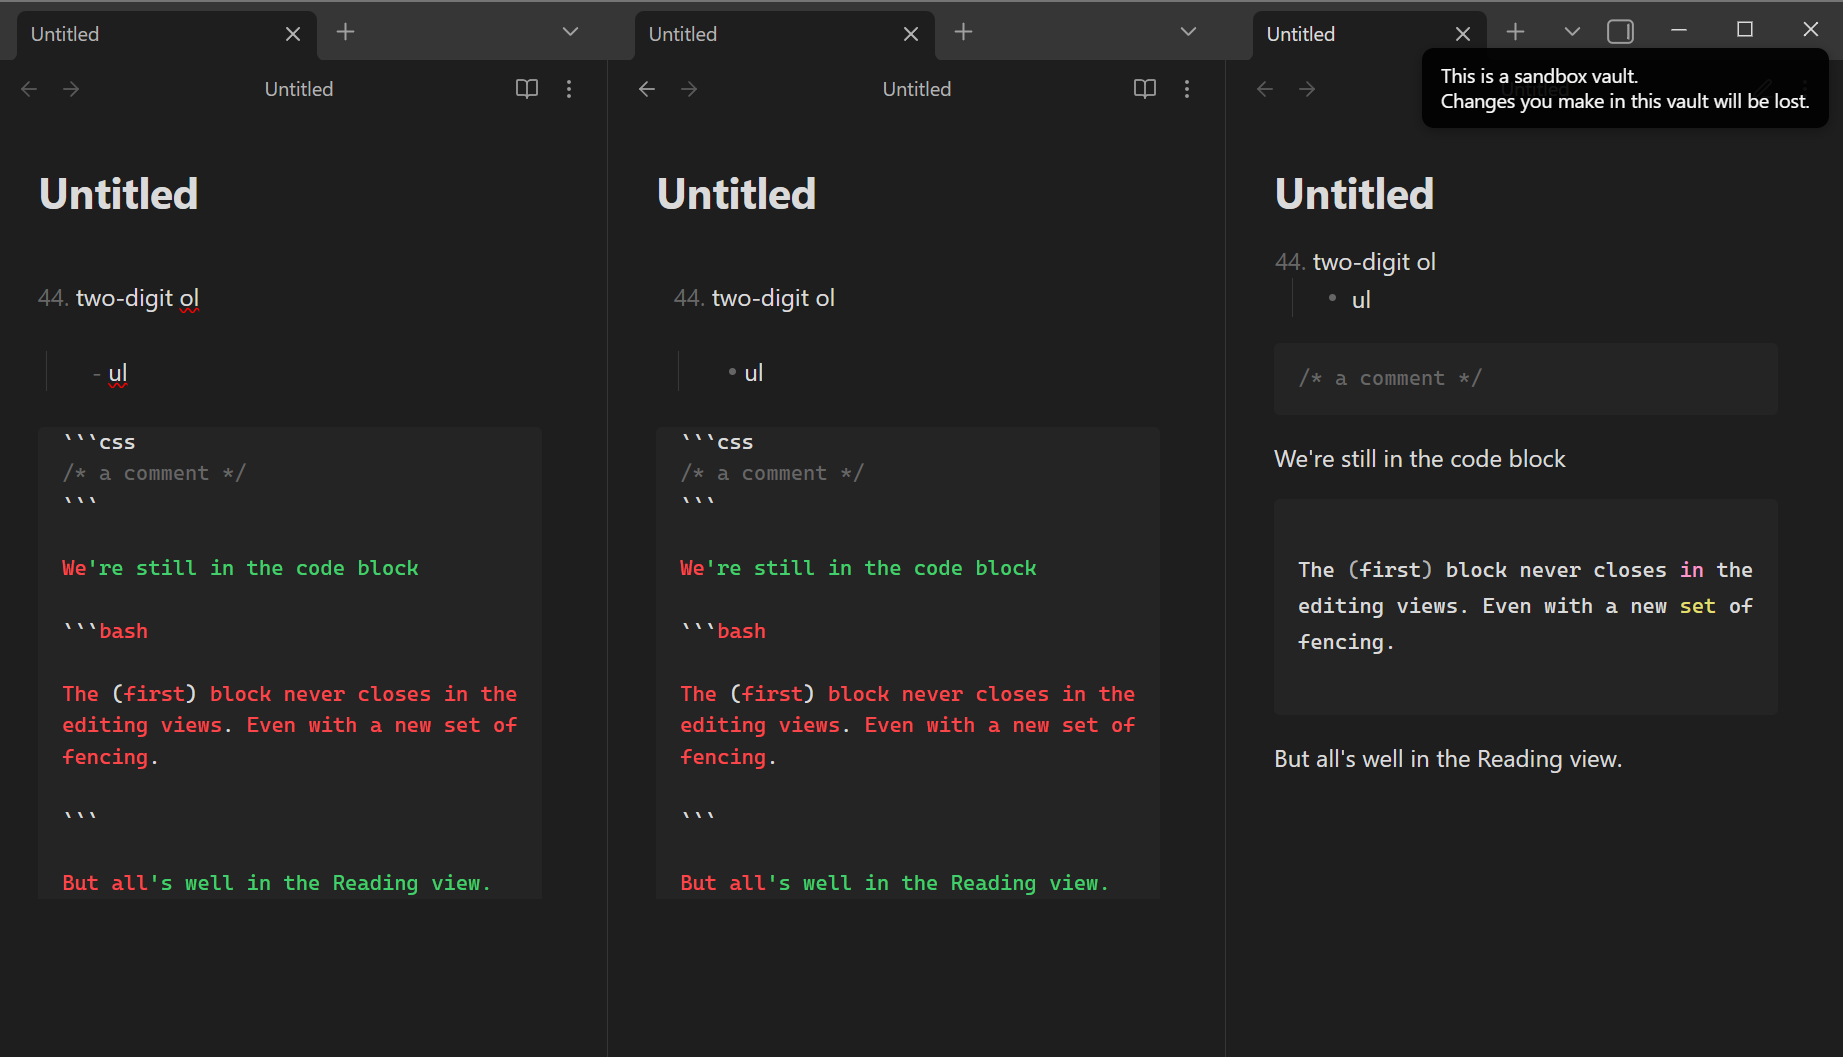Switch left pane to reading view
The height and width of the screenshot is (1057, 1843).
coord(527,89)
